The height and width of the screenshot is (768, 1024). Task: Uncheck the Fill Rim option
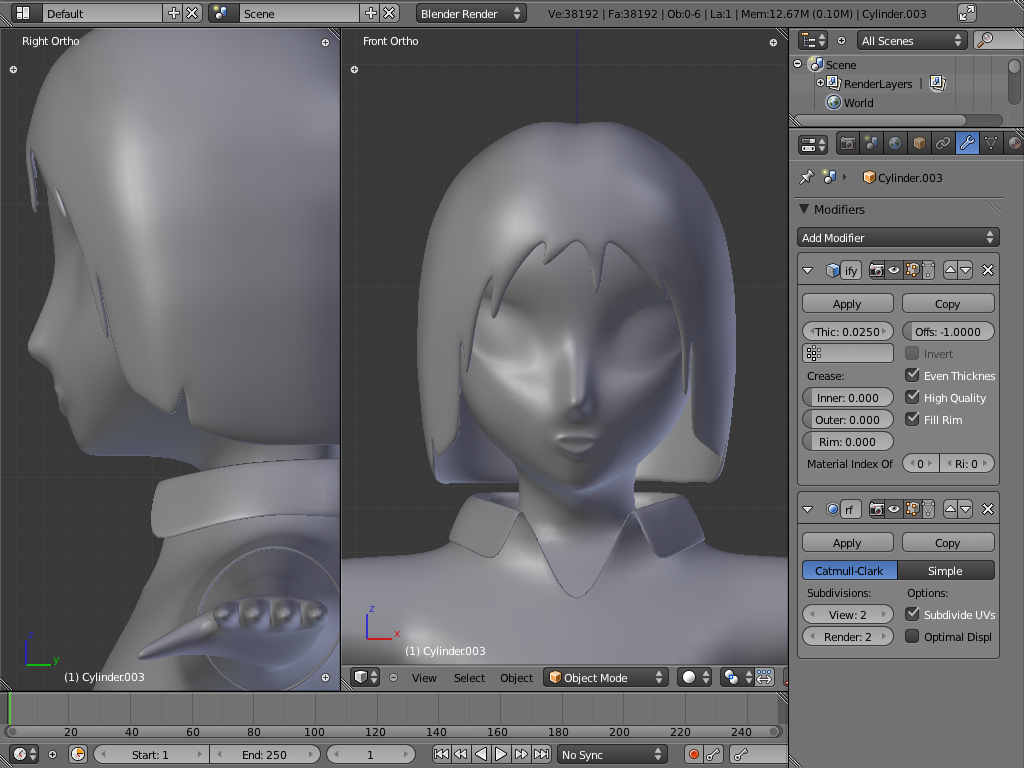point(912,419)
